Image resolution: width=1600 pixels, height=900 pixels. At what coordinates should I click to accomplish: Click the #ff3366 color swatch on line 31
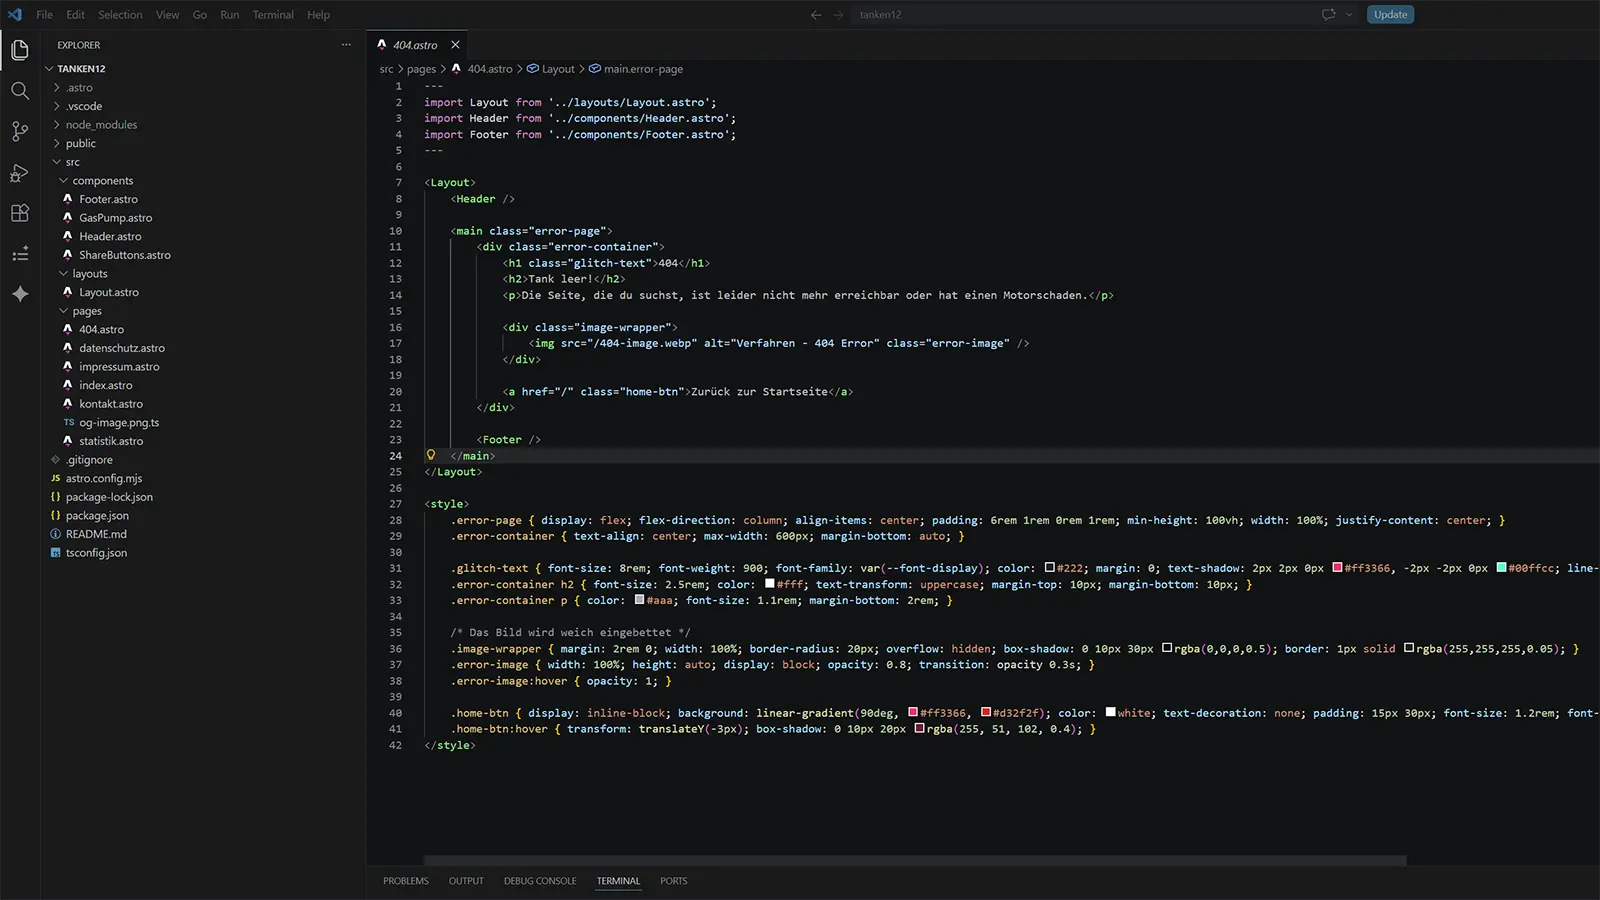point(1338,568)
